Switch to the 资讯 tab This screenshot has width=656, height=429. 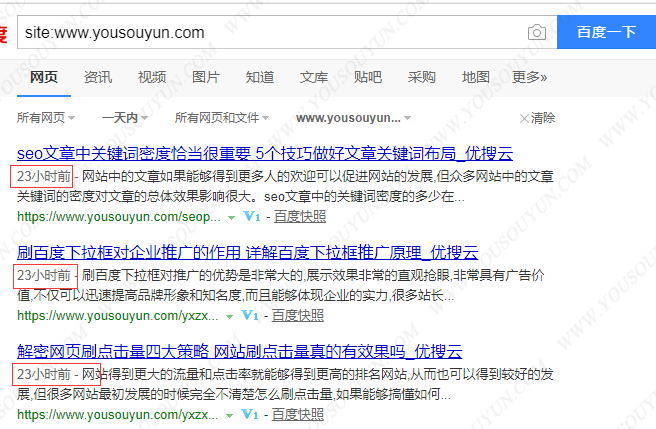98,77
